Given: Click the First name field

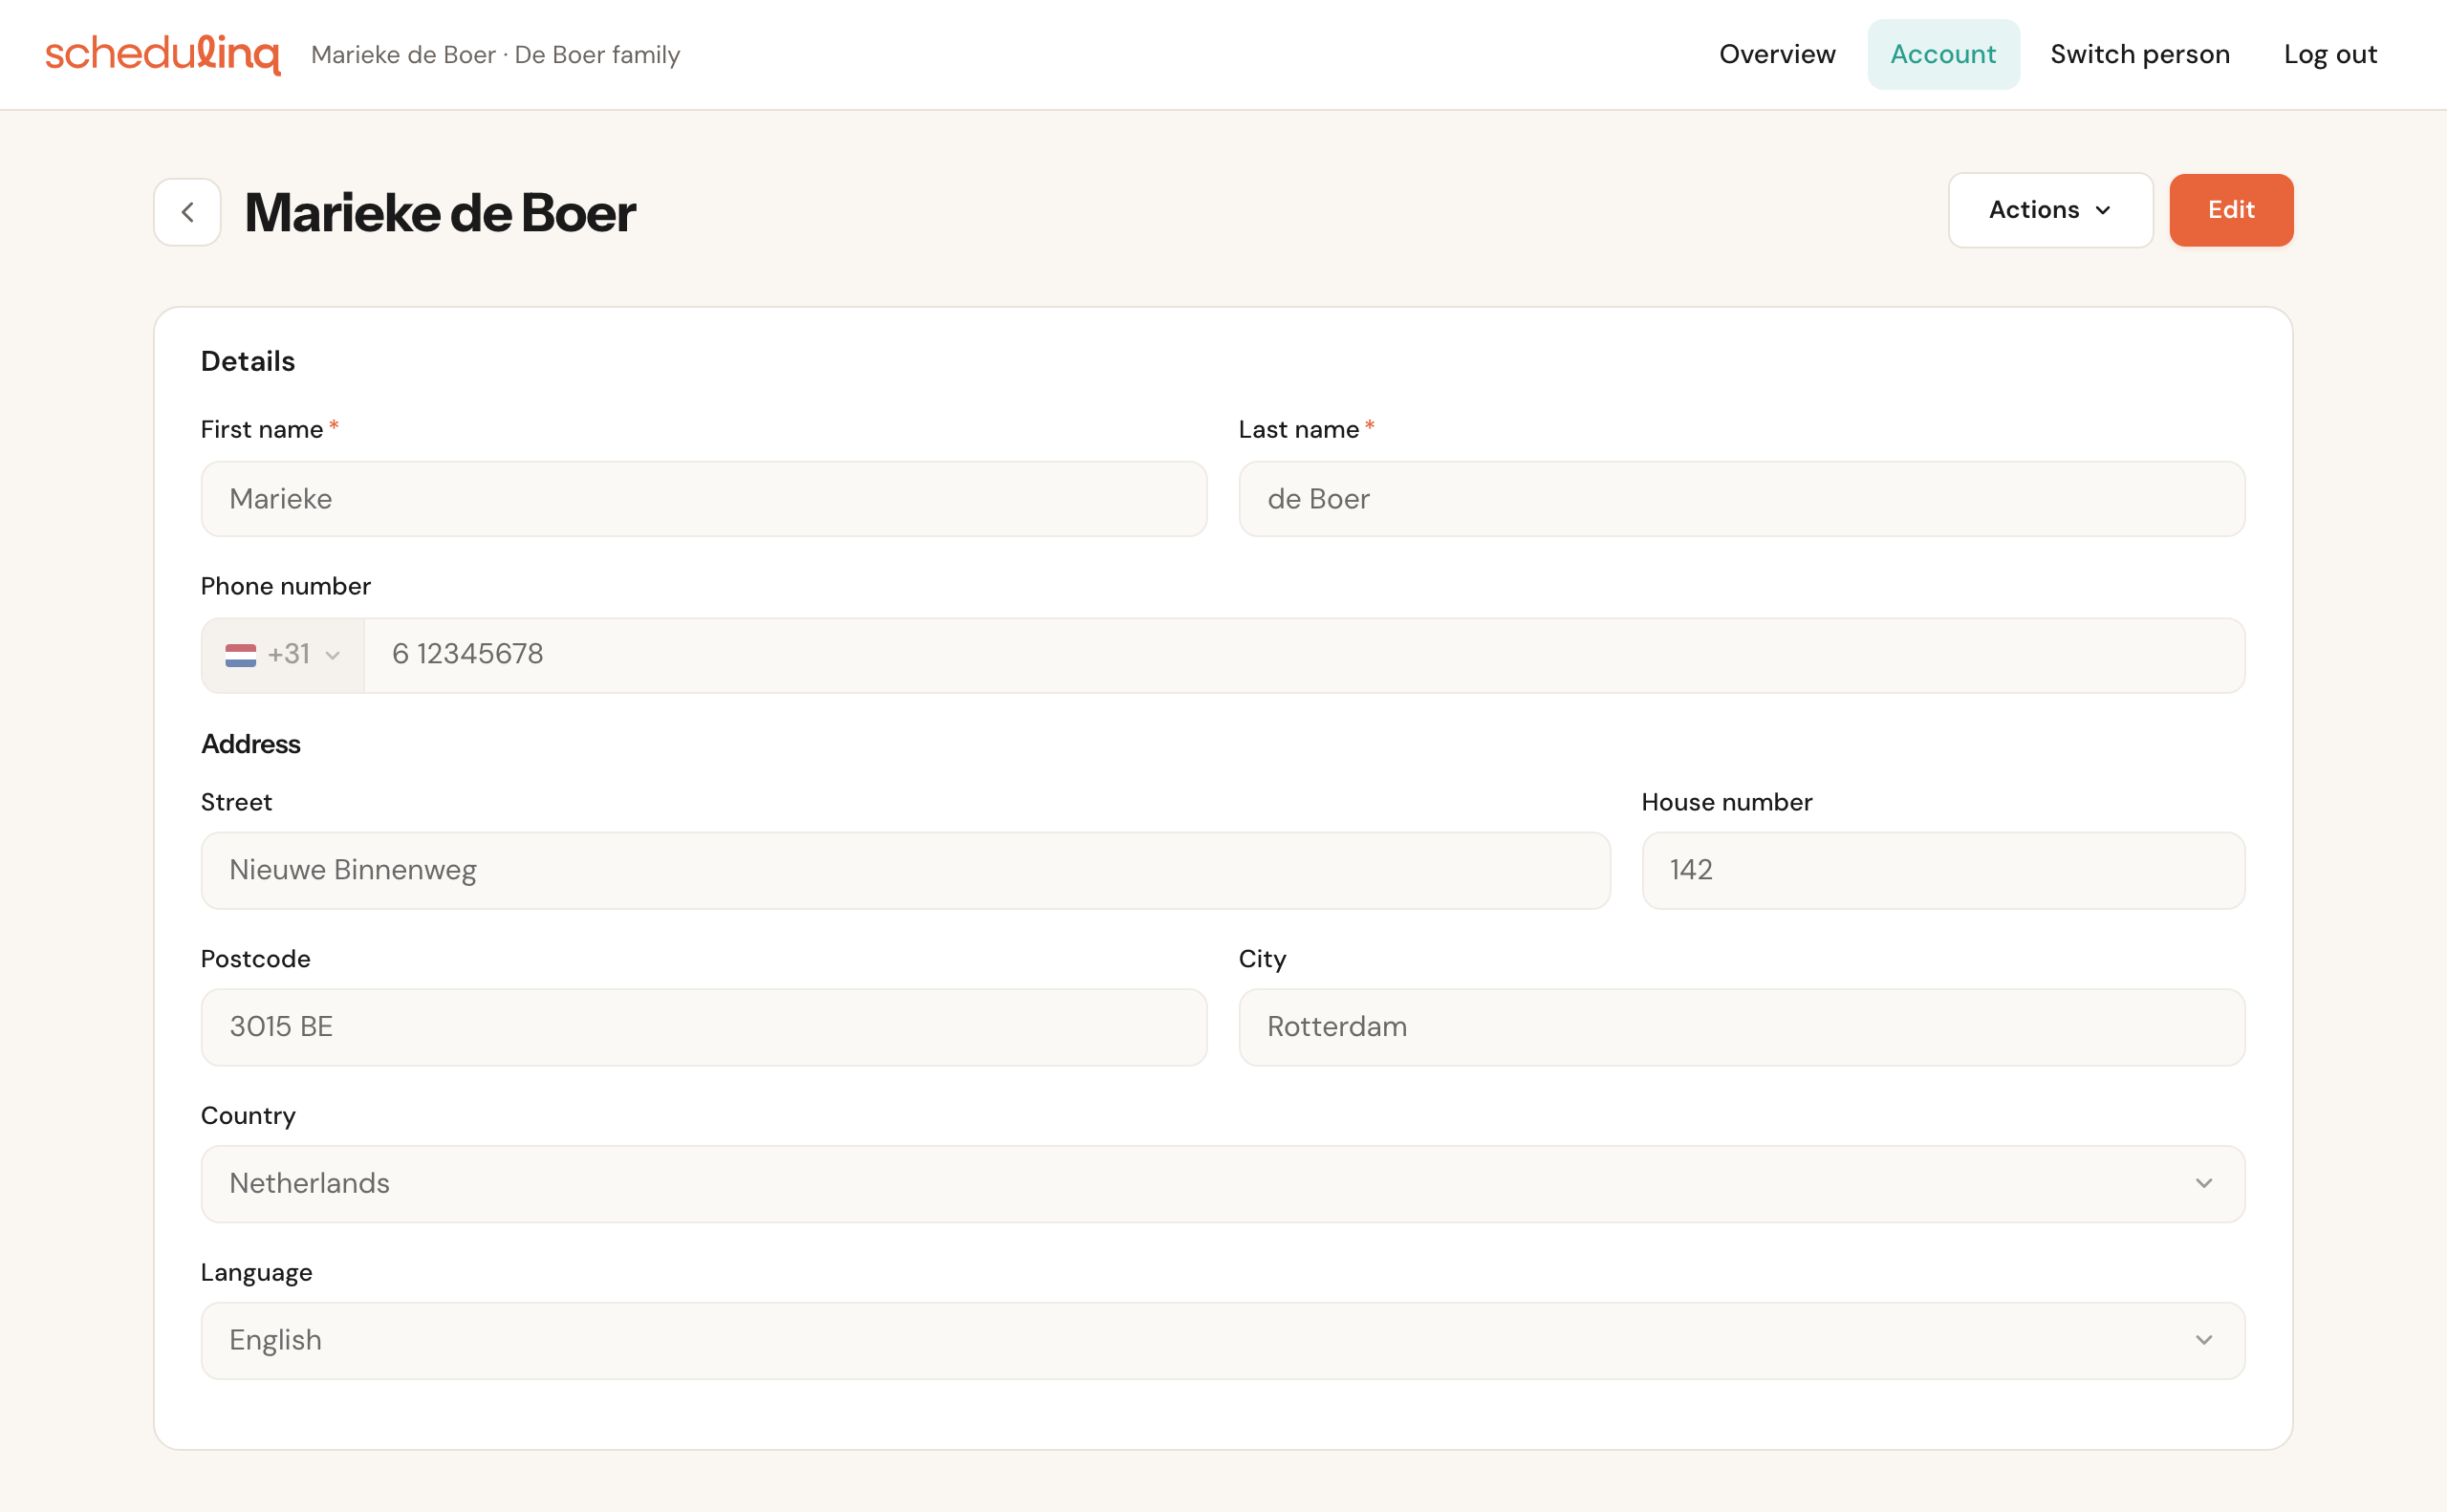Looking at the screenshot, I should coord(704,499).
